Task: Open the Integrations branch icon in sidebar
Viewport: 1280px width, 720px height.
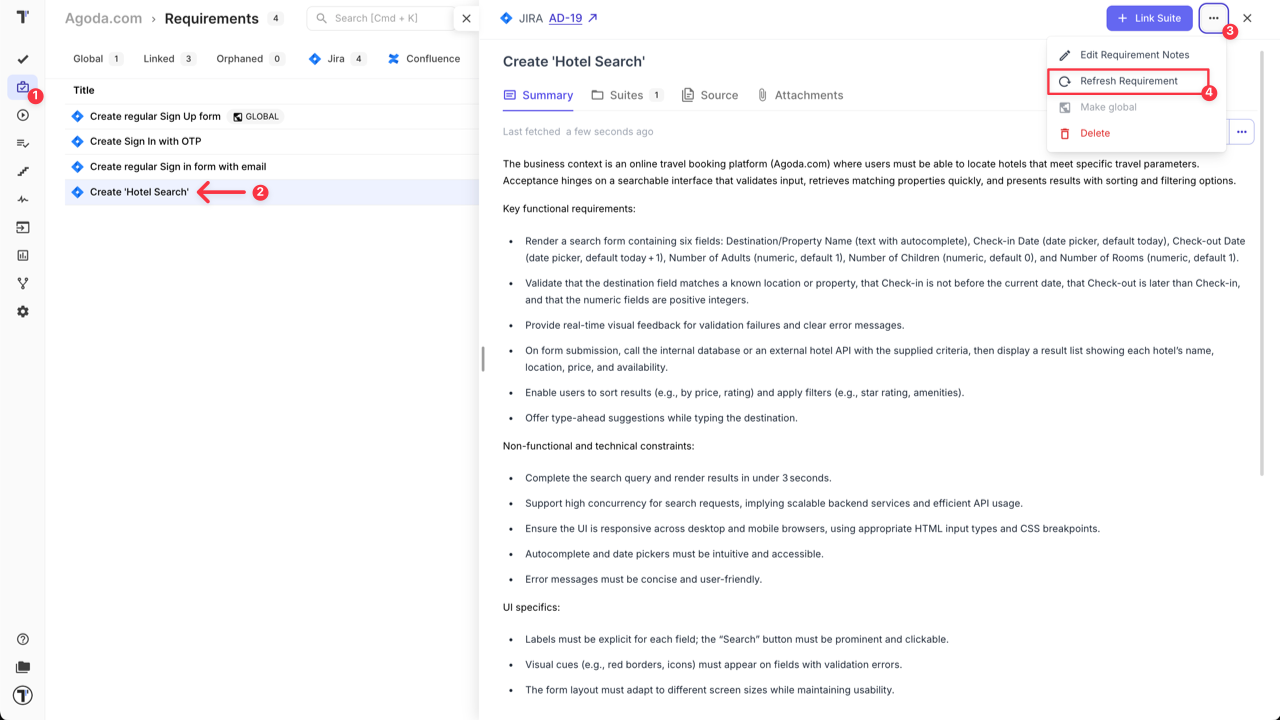Action: 22,283
